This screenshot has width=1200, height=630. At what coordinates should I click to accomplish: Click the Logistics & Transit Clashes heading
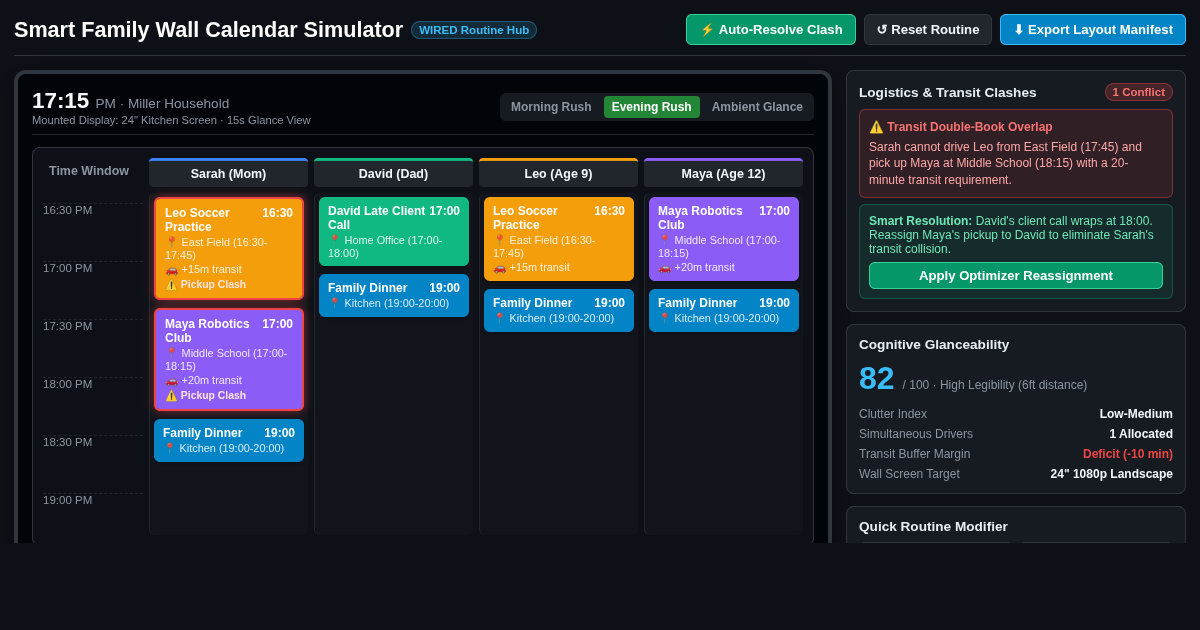click(947, 92)
